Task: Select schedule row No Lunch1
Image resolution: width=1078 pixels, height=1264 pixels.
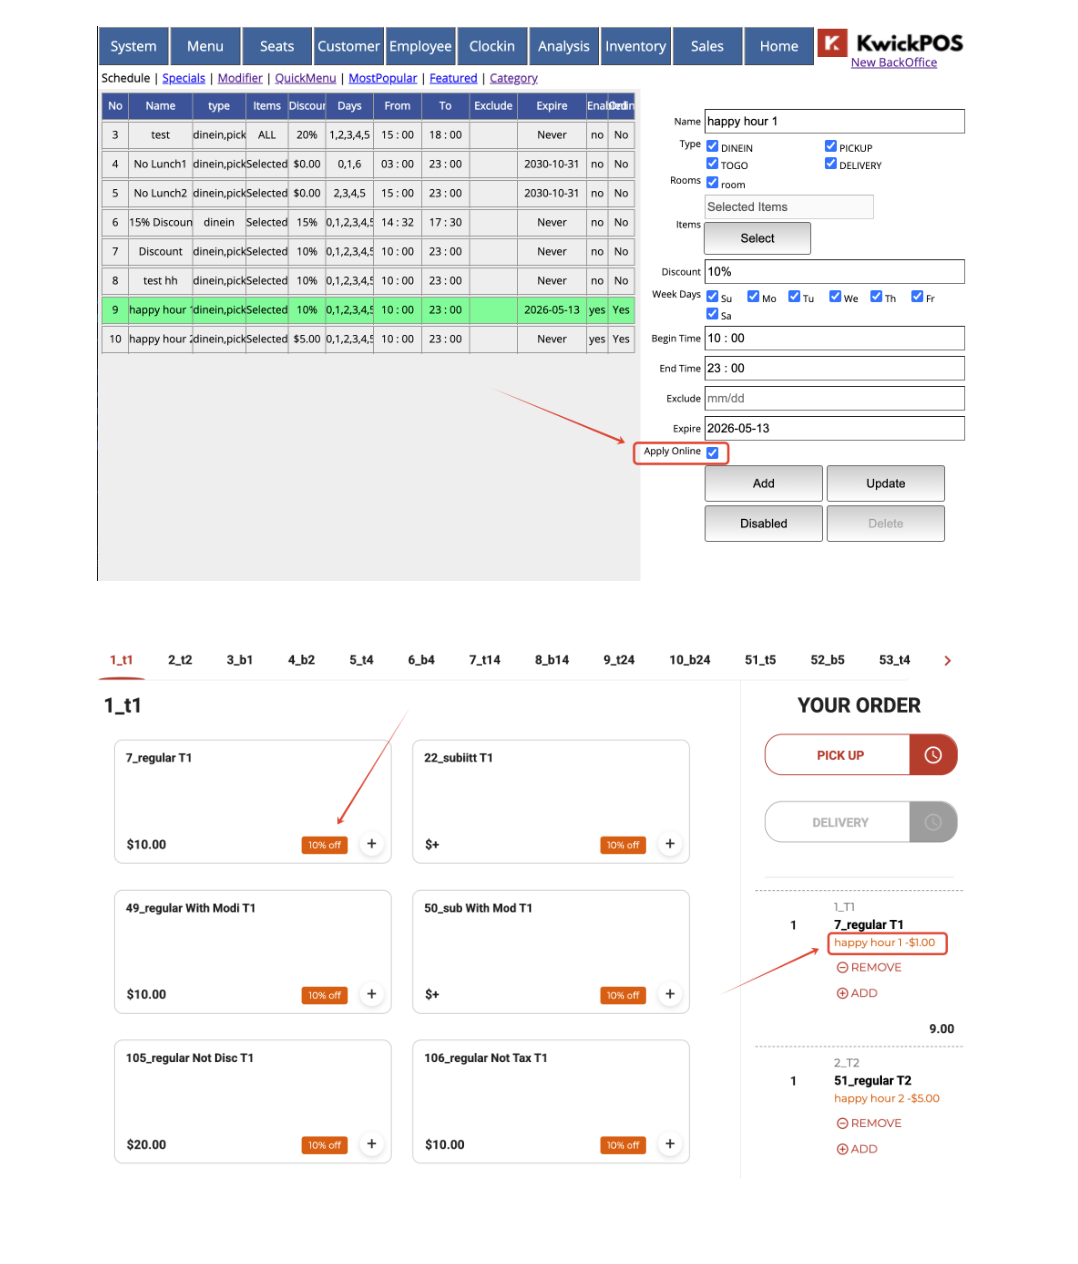Action: click(368, 164)
